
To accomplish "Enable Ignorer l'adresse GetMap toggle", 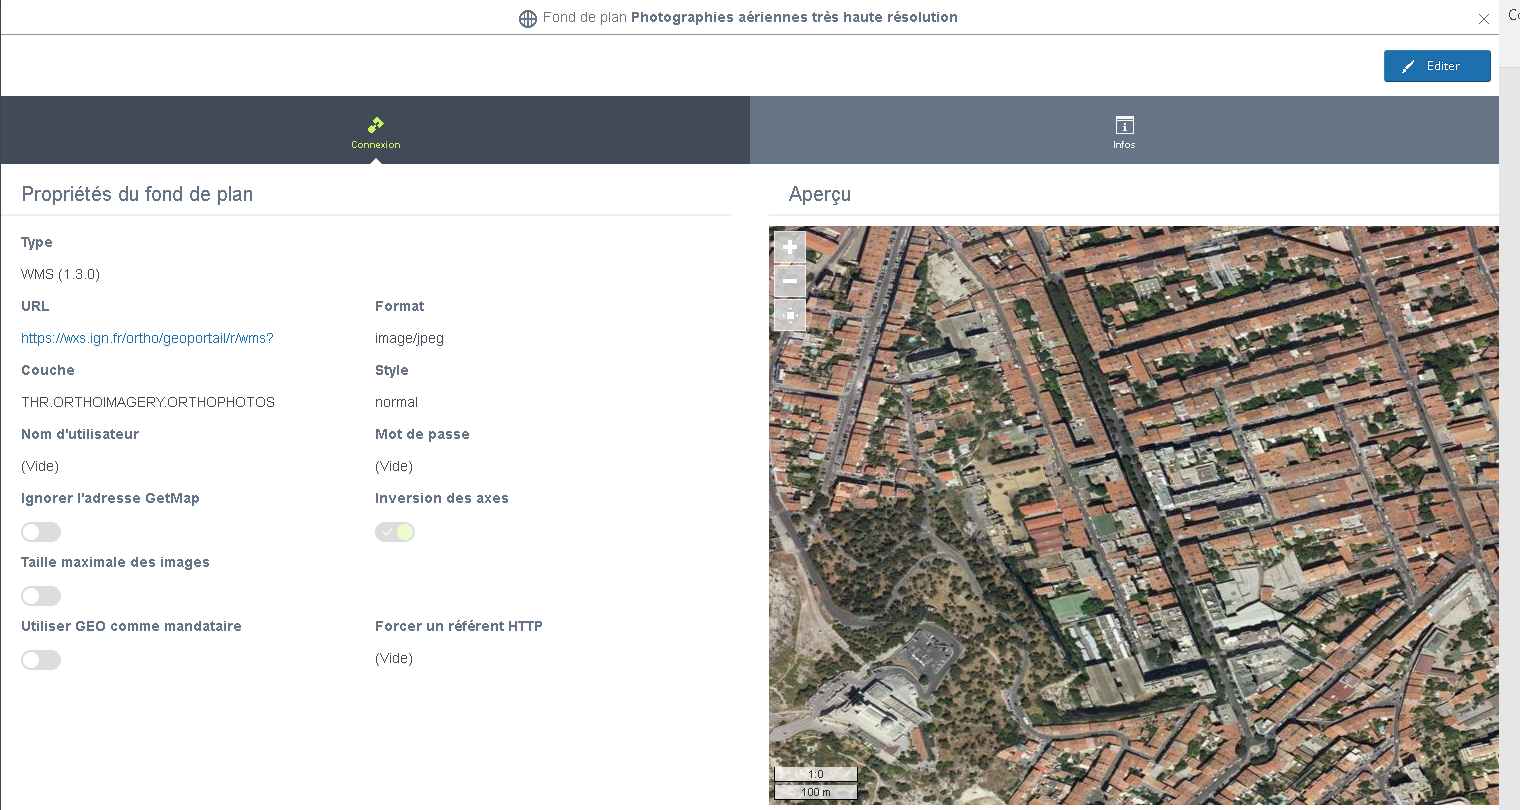I will click(x=41, y=532).
